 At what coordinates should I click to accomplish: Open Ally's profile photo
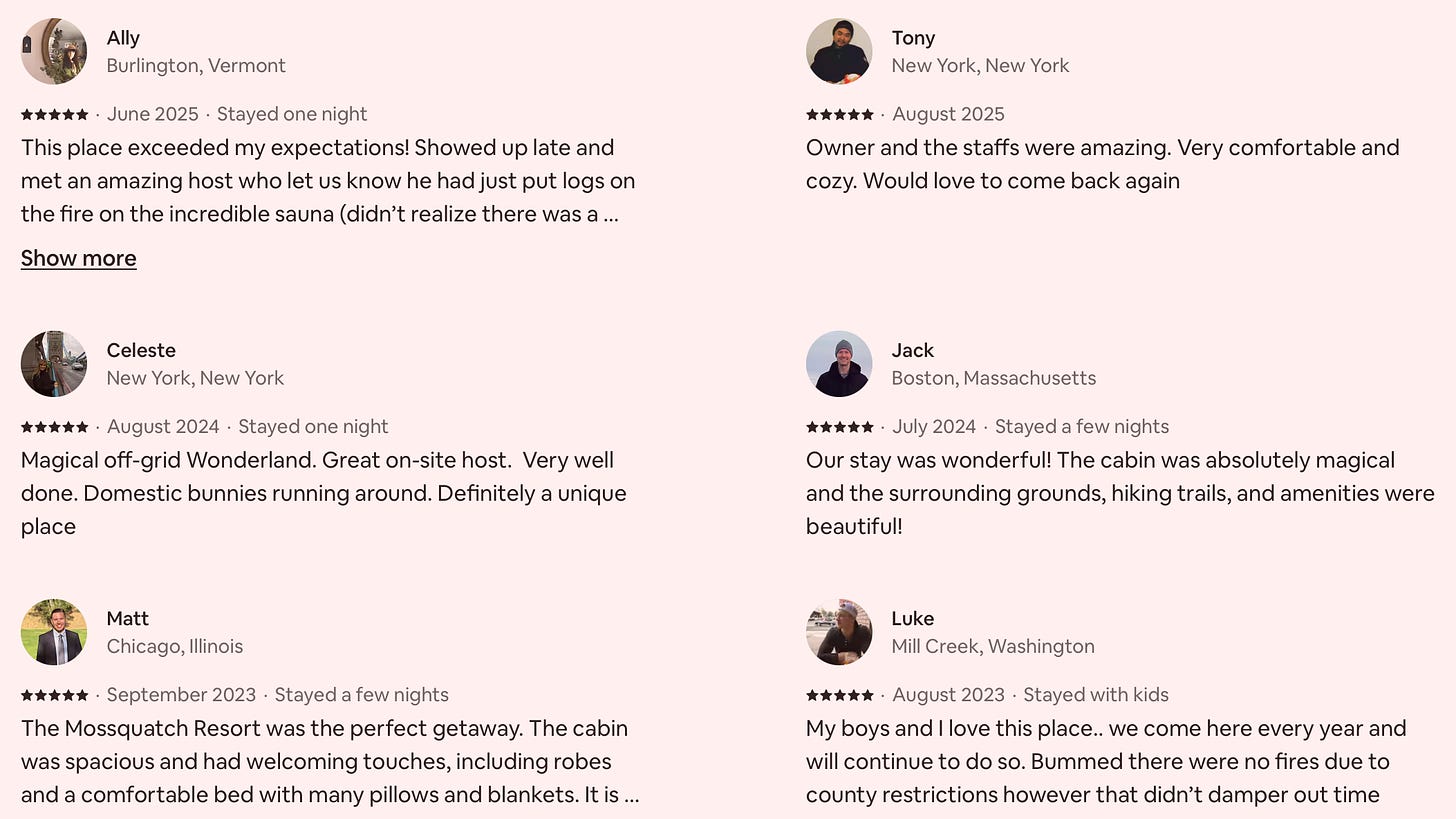pyautogui.click(x=54, y=51)
